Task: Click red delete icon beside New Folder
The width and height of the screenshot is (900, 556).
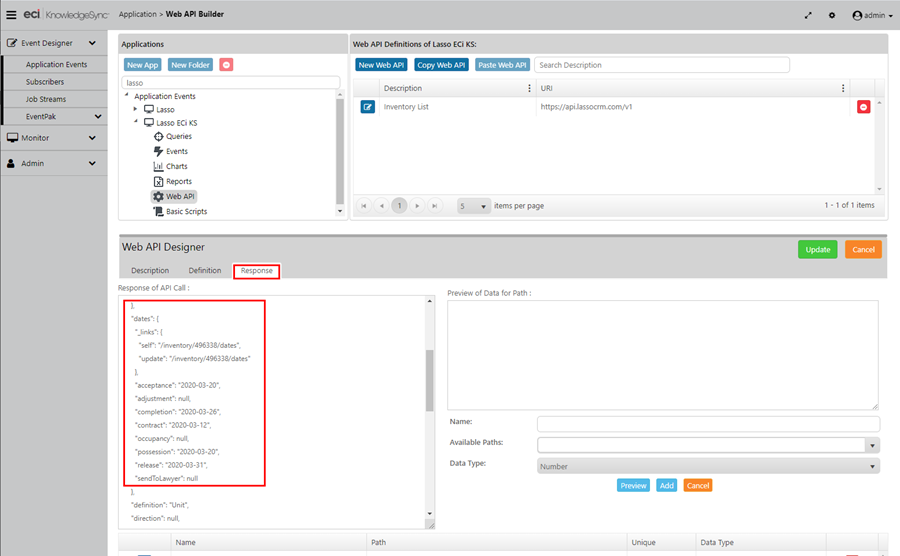Action: click(x=226, y=65)
